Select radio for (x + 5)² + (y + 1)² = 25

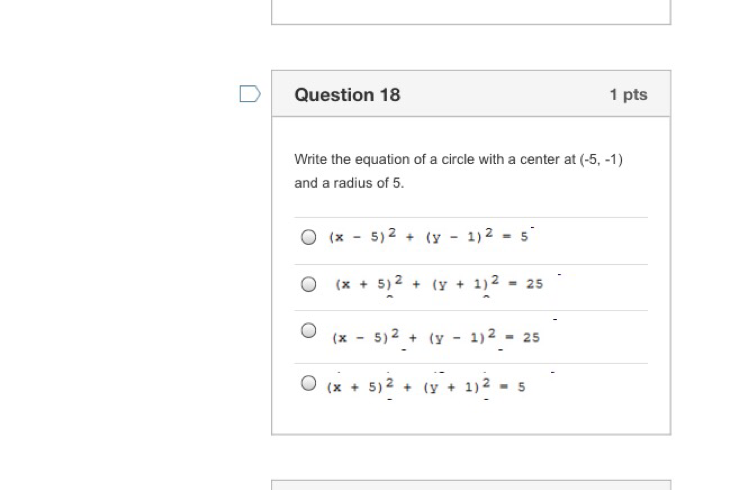tap(309, 284)
